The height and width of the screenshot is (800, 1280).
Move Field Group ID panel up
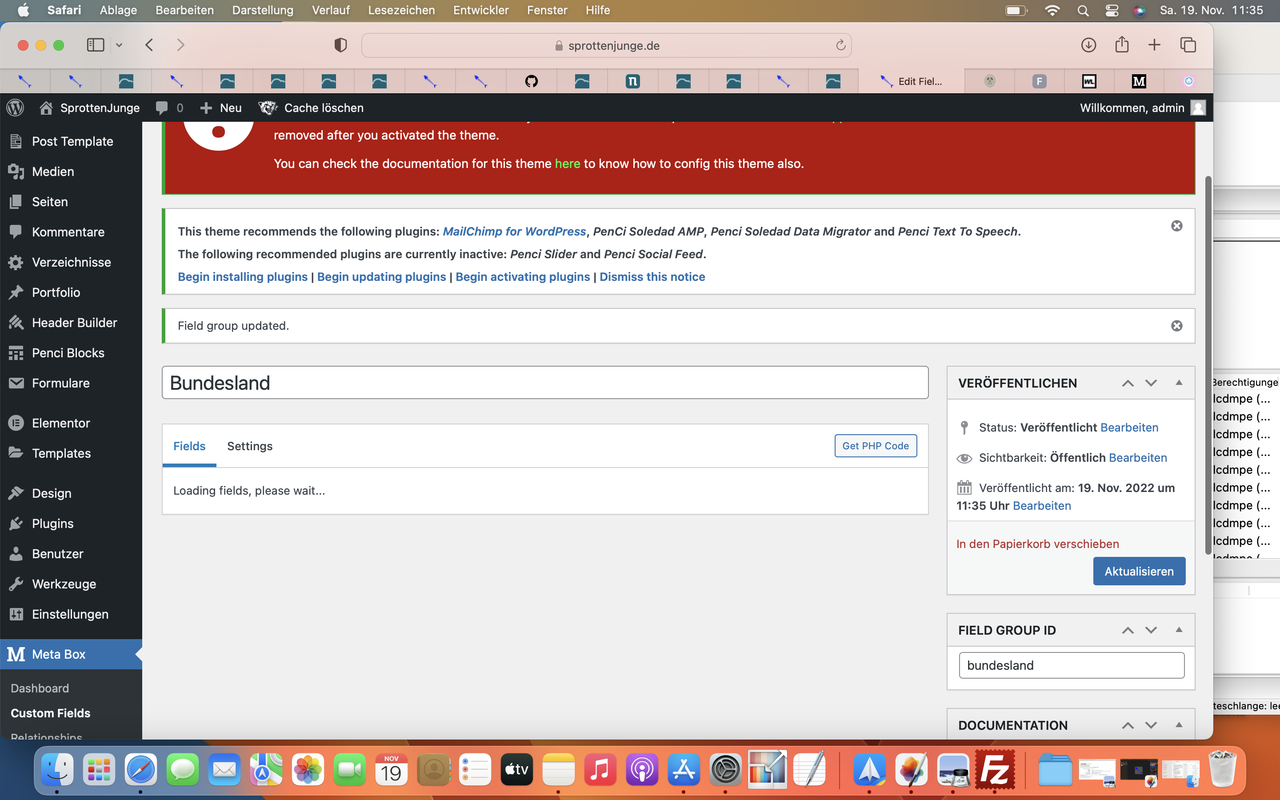pos(1128,630)
